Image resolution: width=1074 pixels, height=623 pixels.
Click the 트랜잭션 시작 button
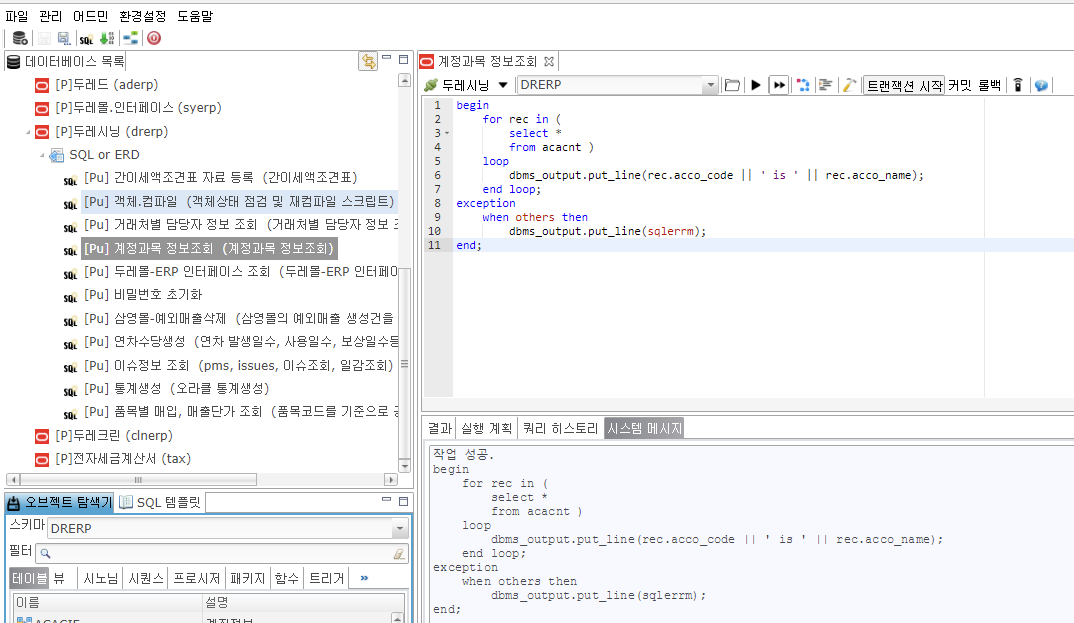[x=904, y=85]
